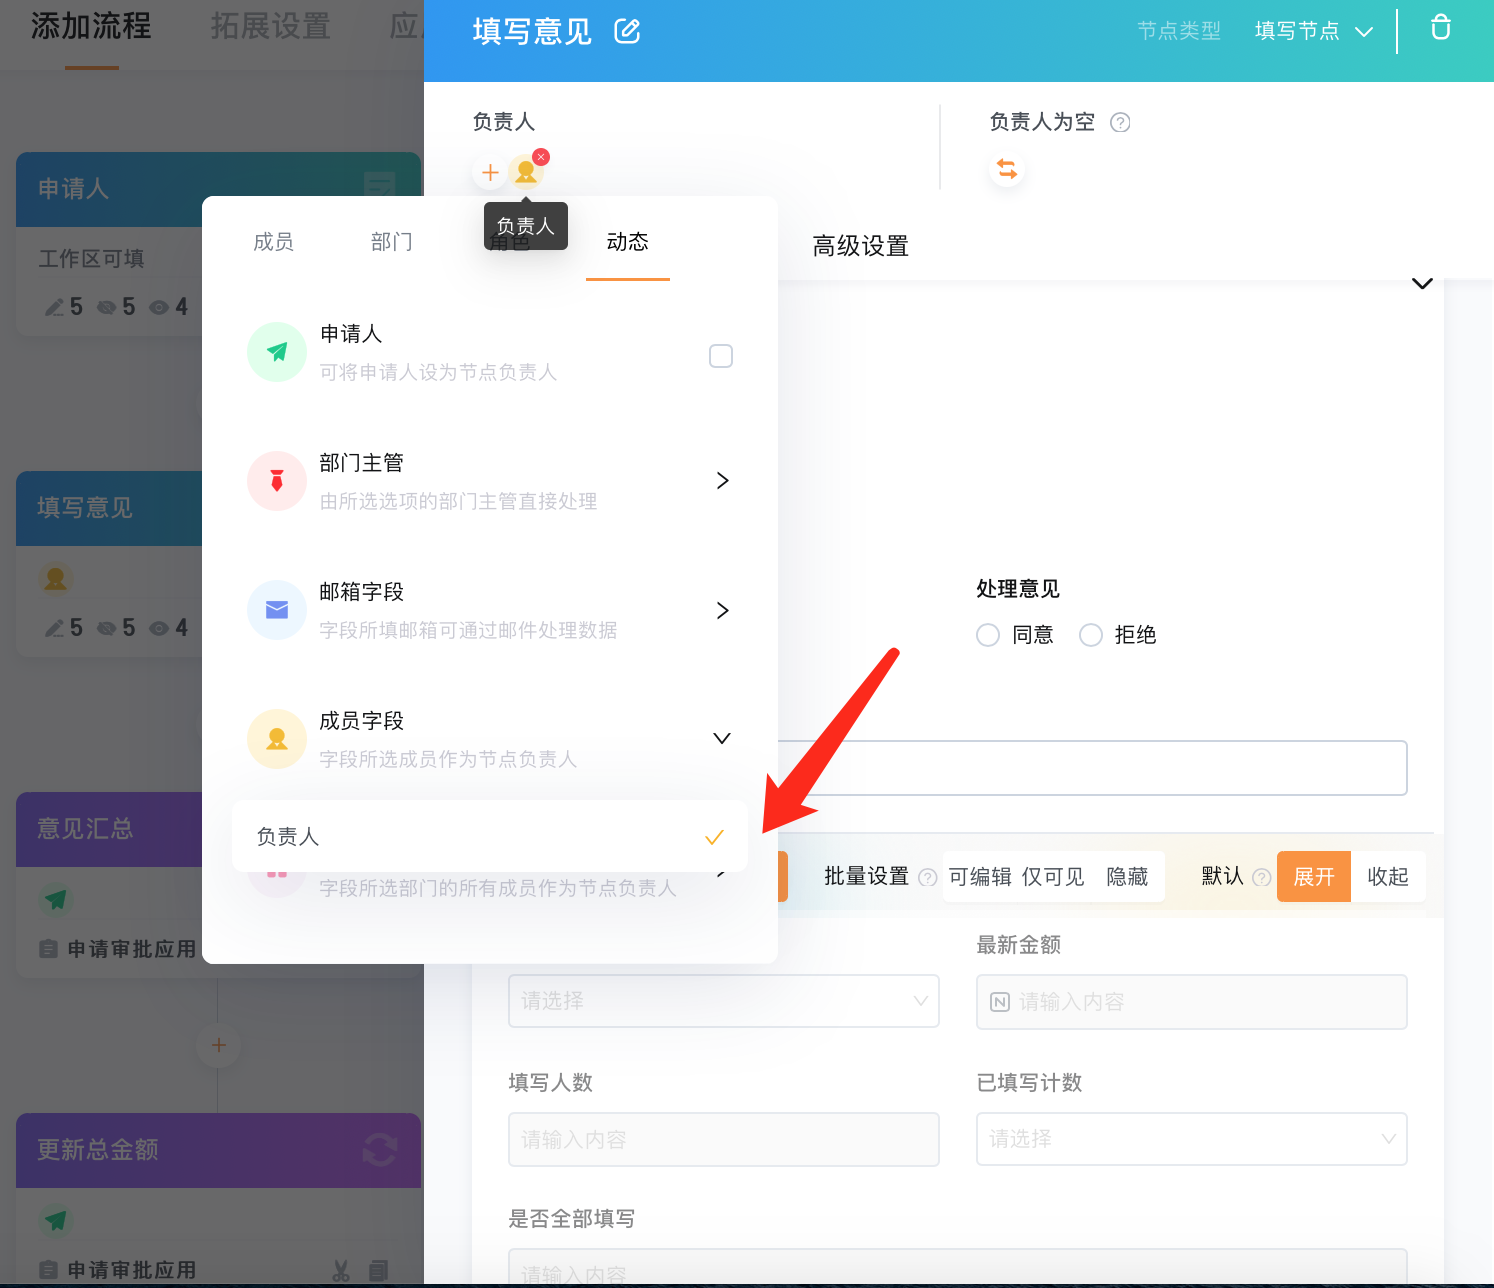Click the 成员字段 option title
Screen dimensions: 1494x1288
(361, 721)
